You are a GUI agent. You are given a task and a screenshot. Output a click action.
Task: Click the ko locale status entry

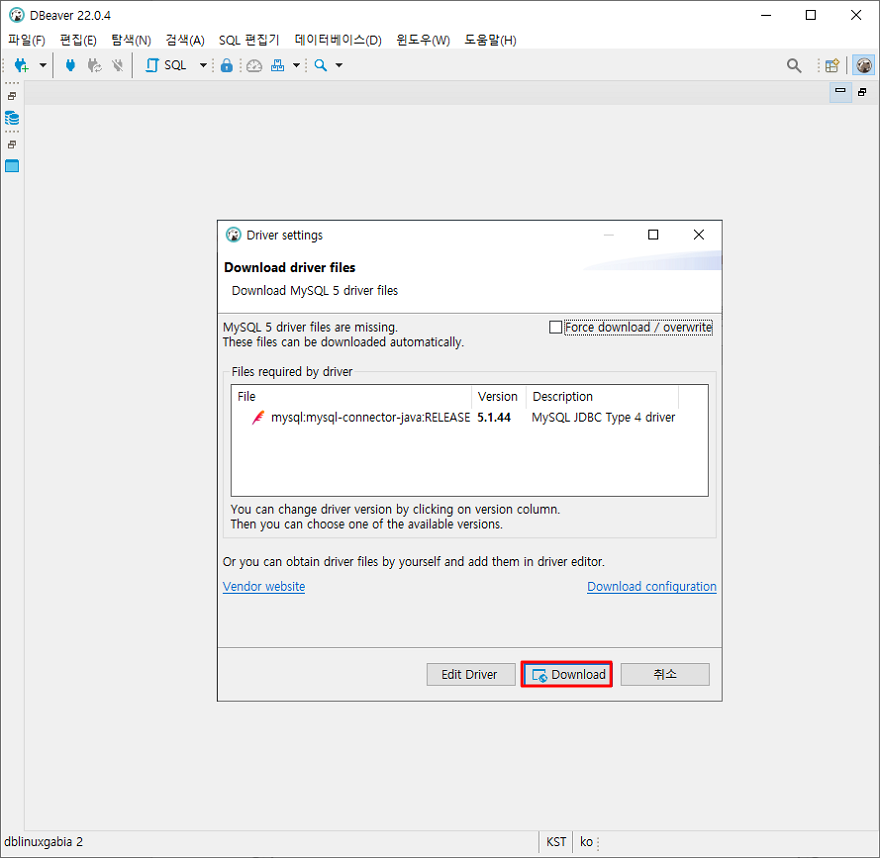coord(586,842)
